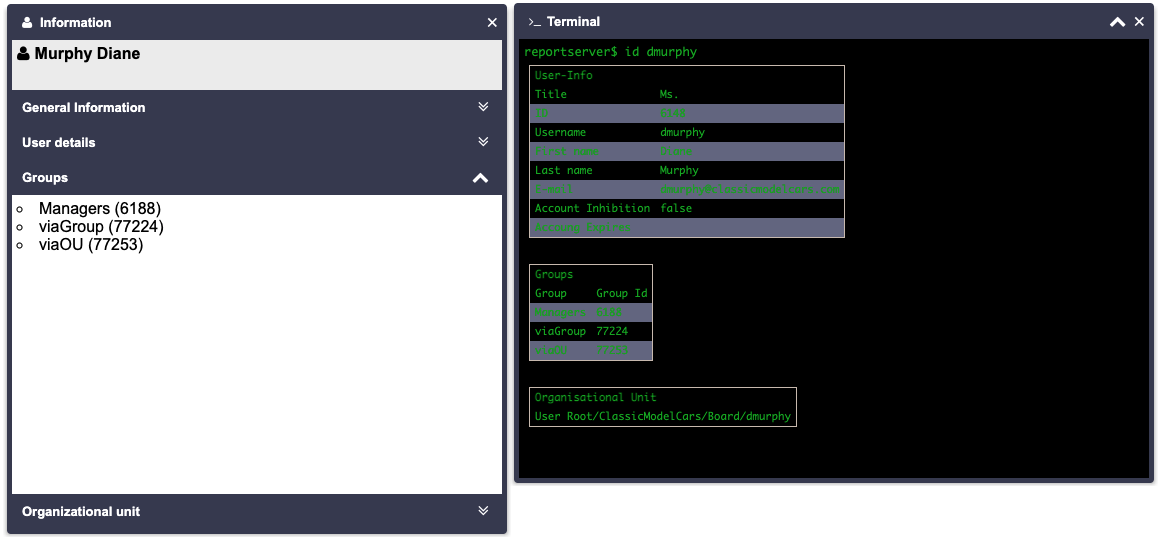Click the Title value Ms. in Terminal
Image resolution: width=1161 pixels, height=544 pixels.
(669, 94)
